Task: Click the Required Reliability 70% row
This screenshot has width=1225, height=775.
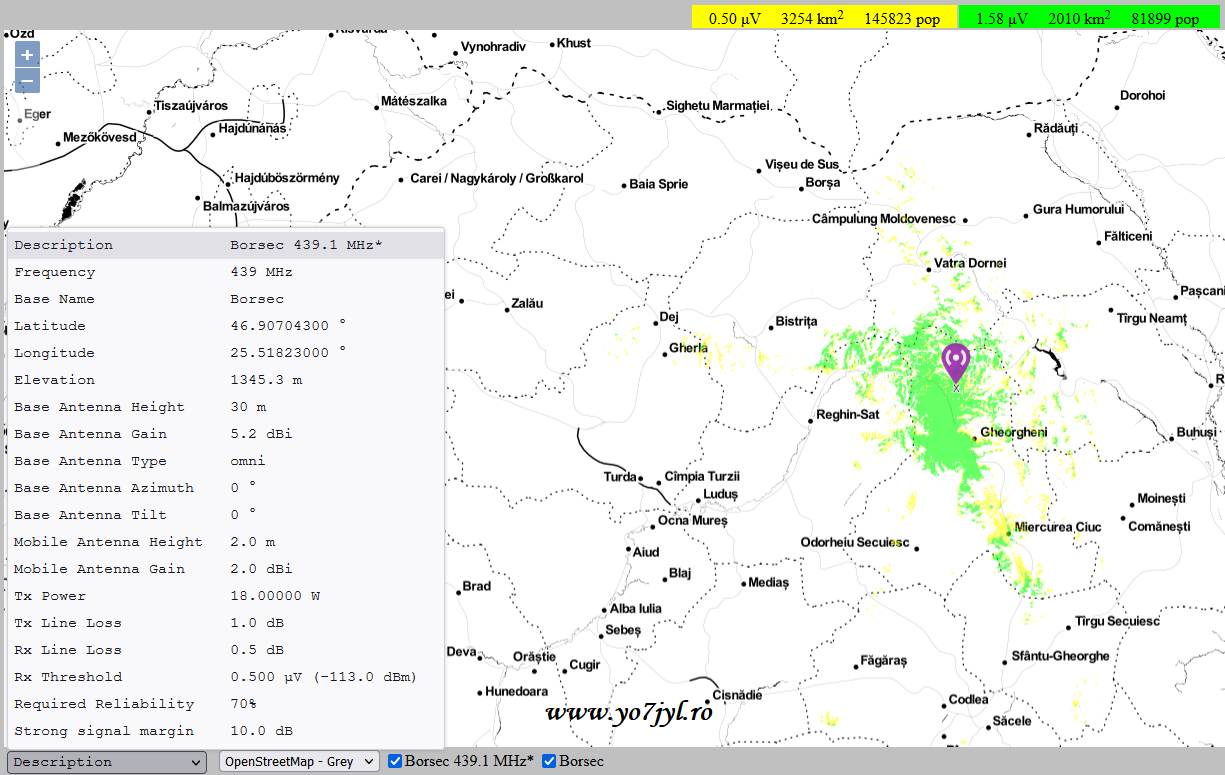Action: click(x=226, y=704)
